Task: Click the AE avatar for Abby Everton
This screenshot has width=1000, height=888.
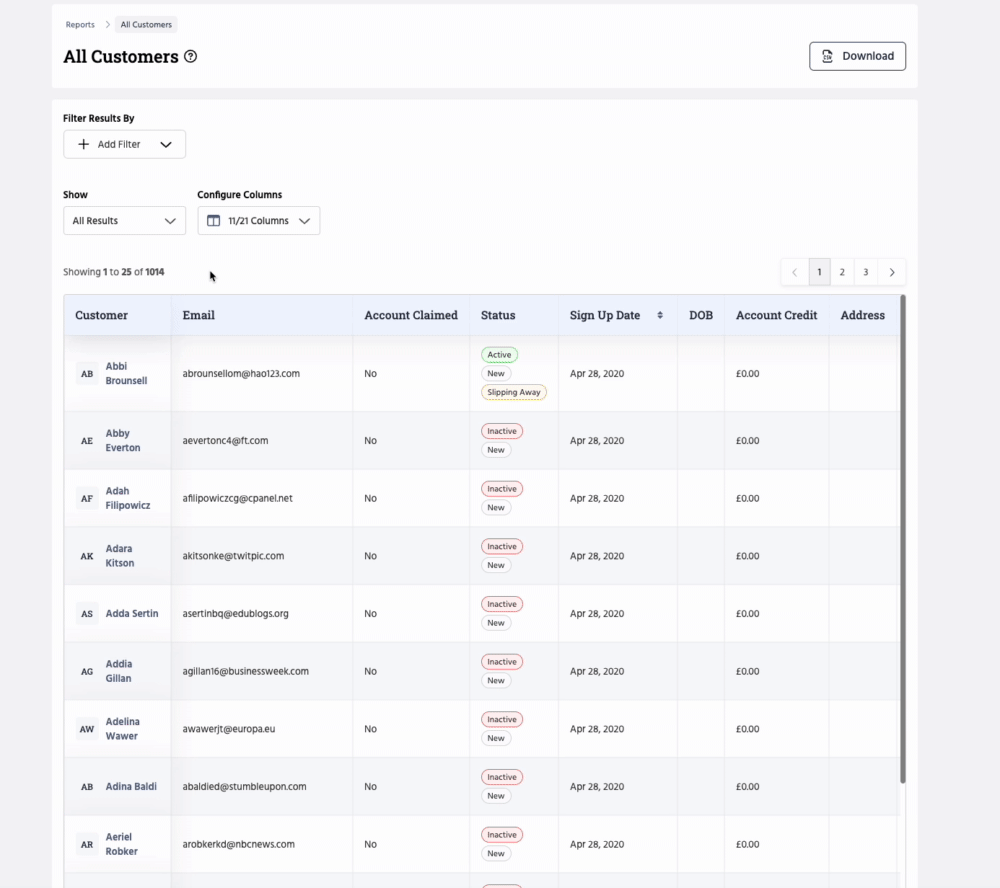Action: [87, 441]
